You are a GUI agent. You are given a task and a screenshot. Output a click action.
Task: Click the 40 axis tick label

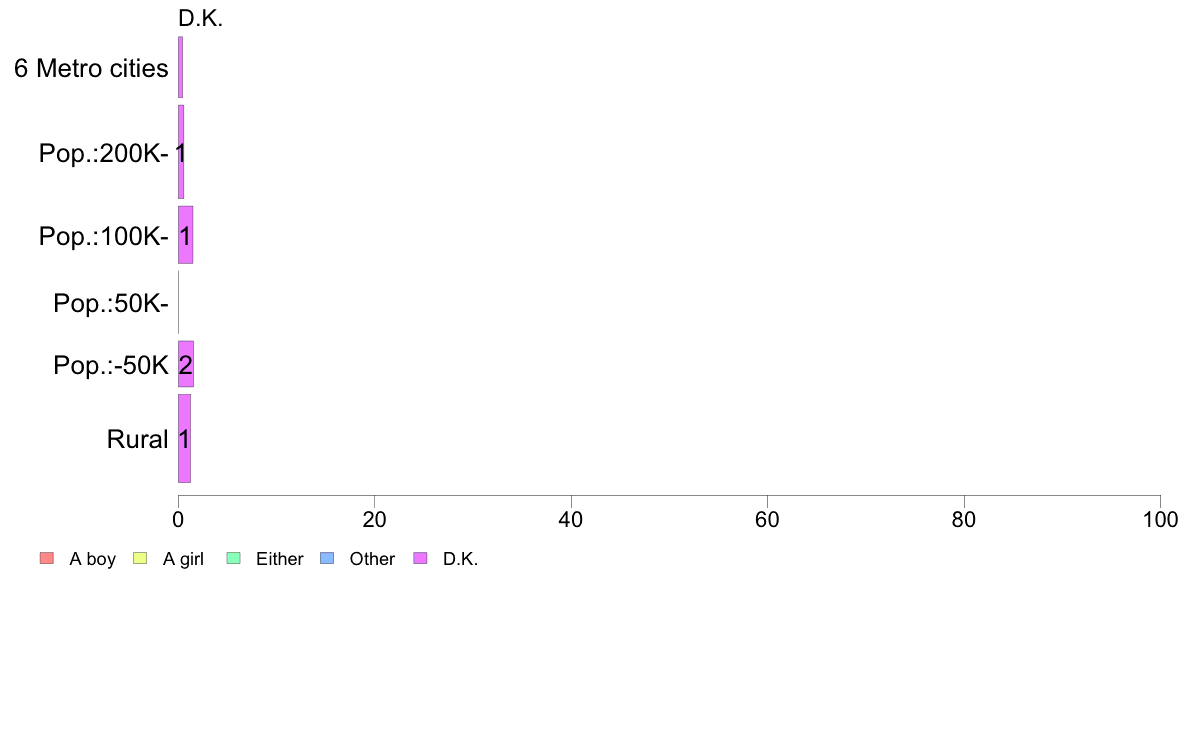tap(571, 519)
